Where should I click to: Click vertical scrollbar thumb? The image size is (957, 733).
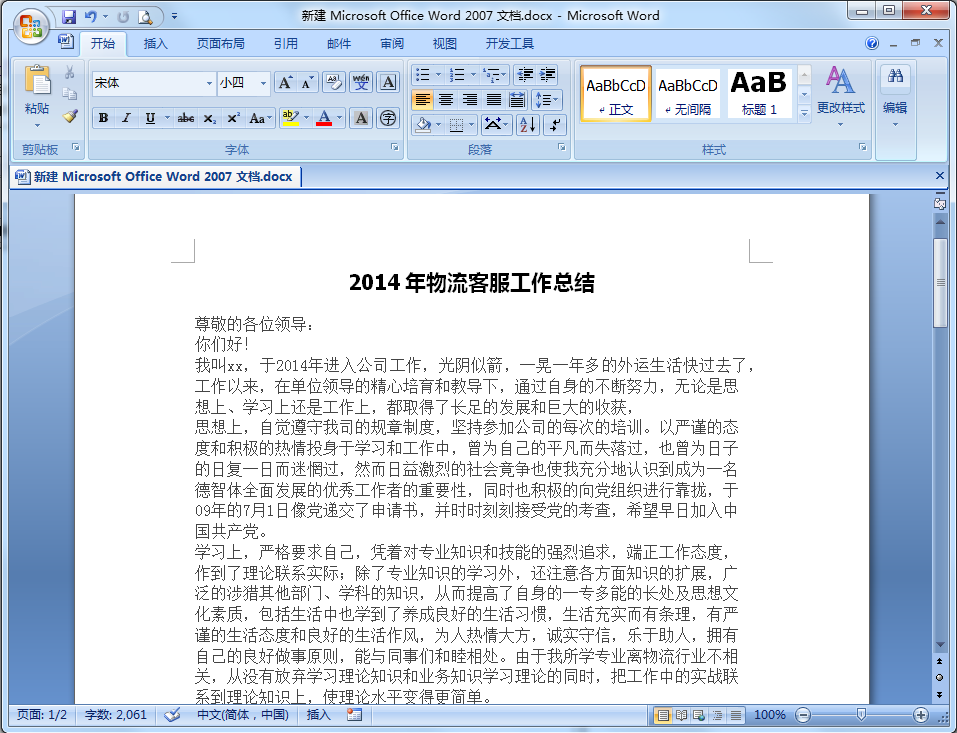coord(941,283)
